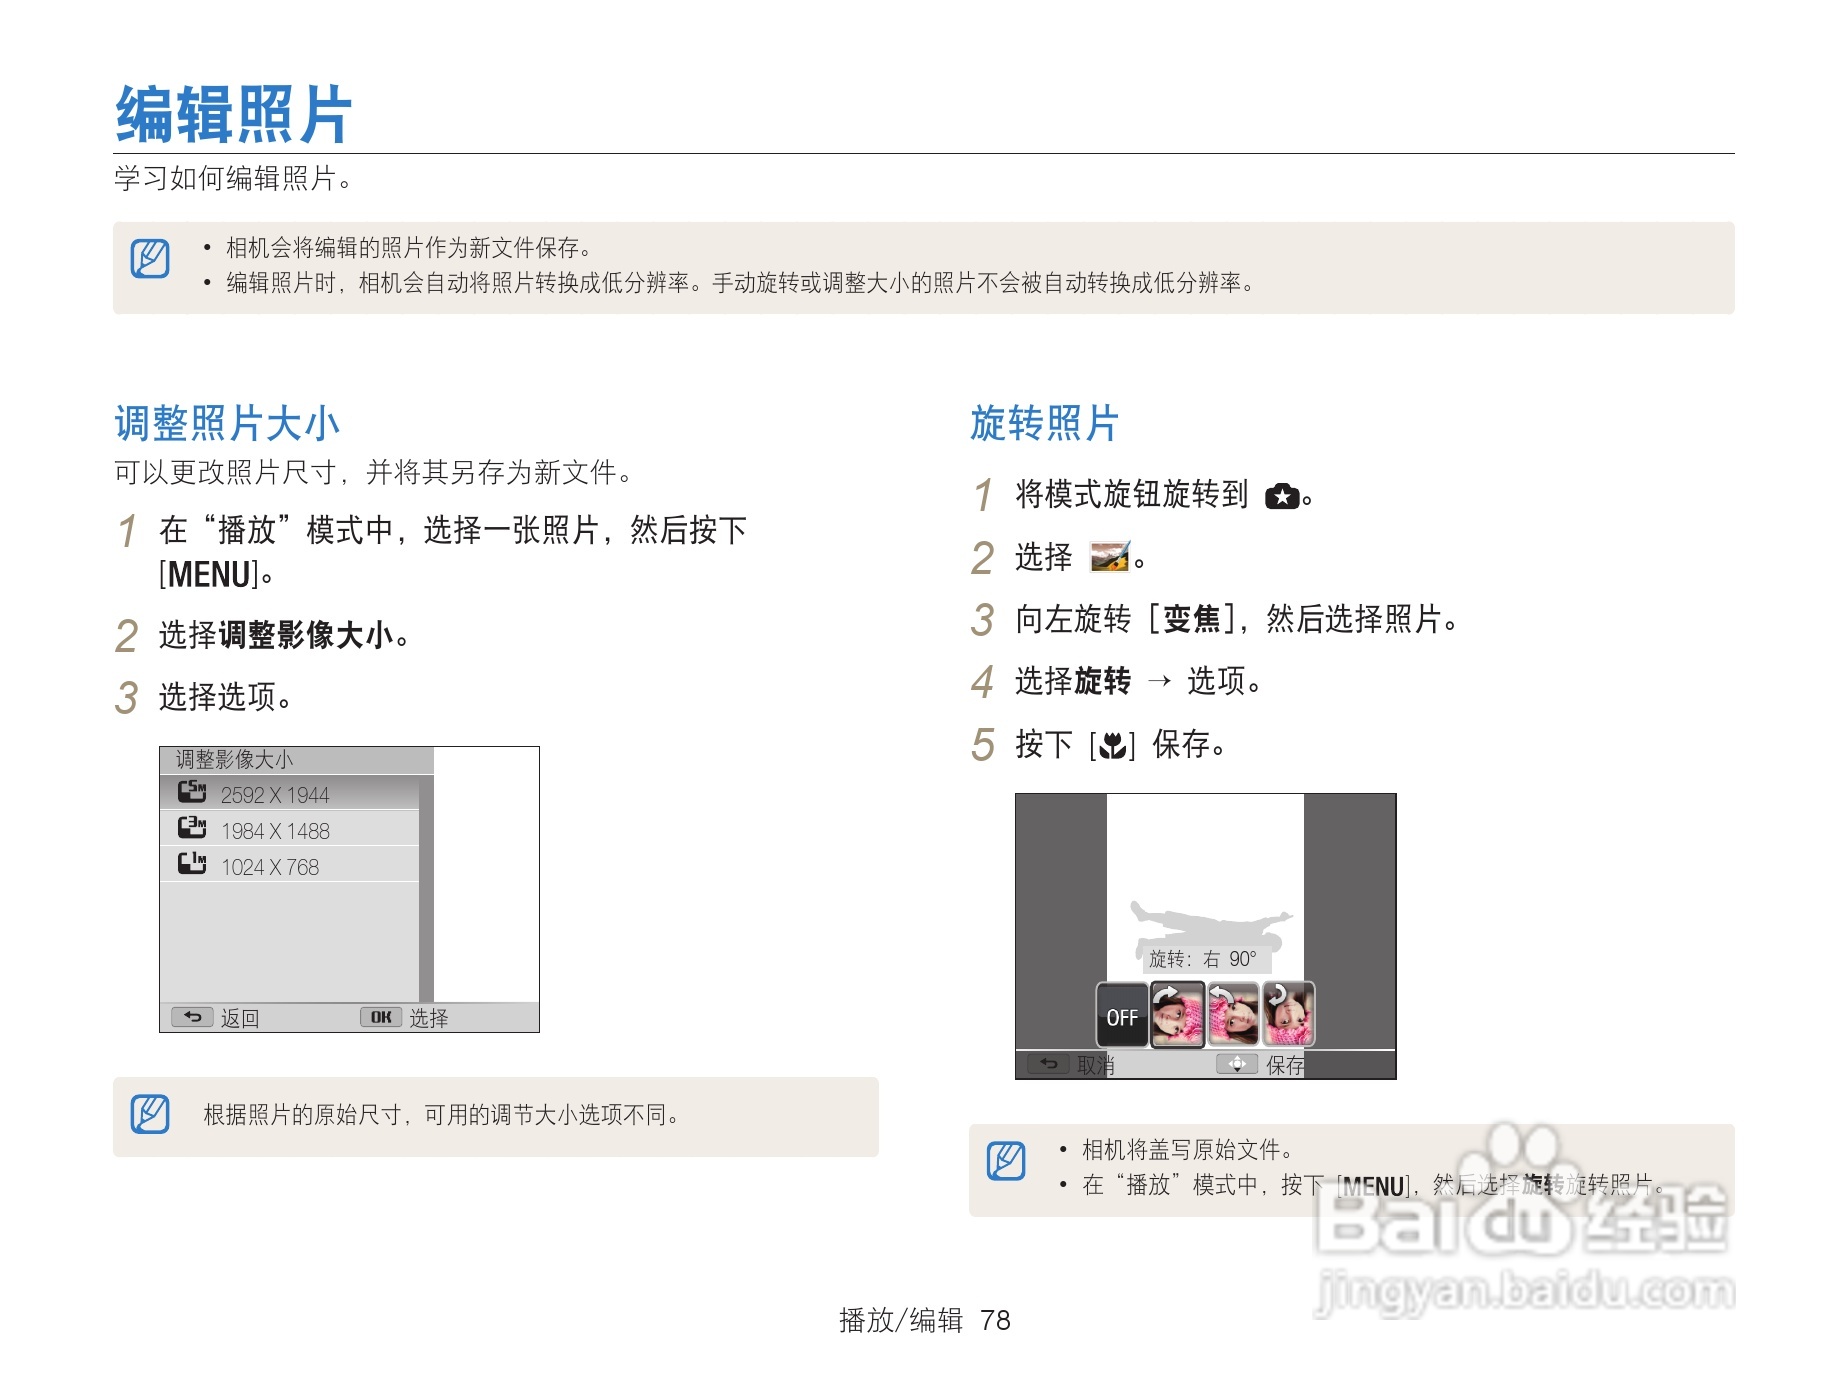Screen dimensions: 1848x1395
Task: Select the rotate left 90° thumbnail option
Action: pyautogui.click(x=1232, y=1014)
